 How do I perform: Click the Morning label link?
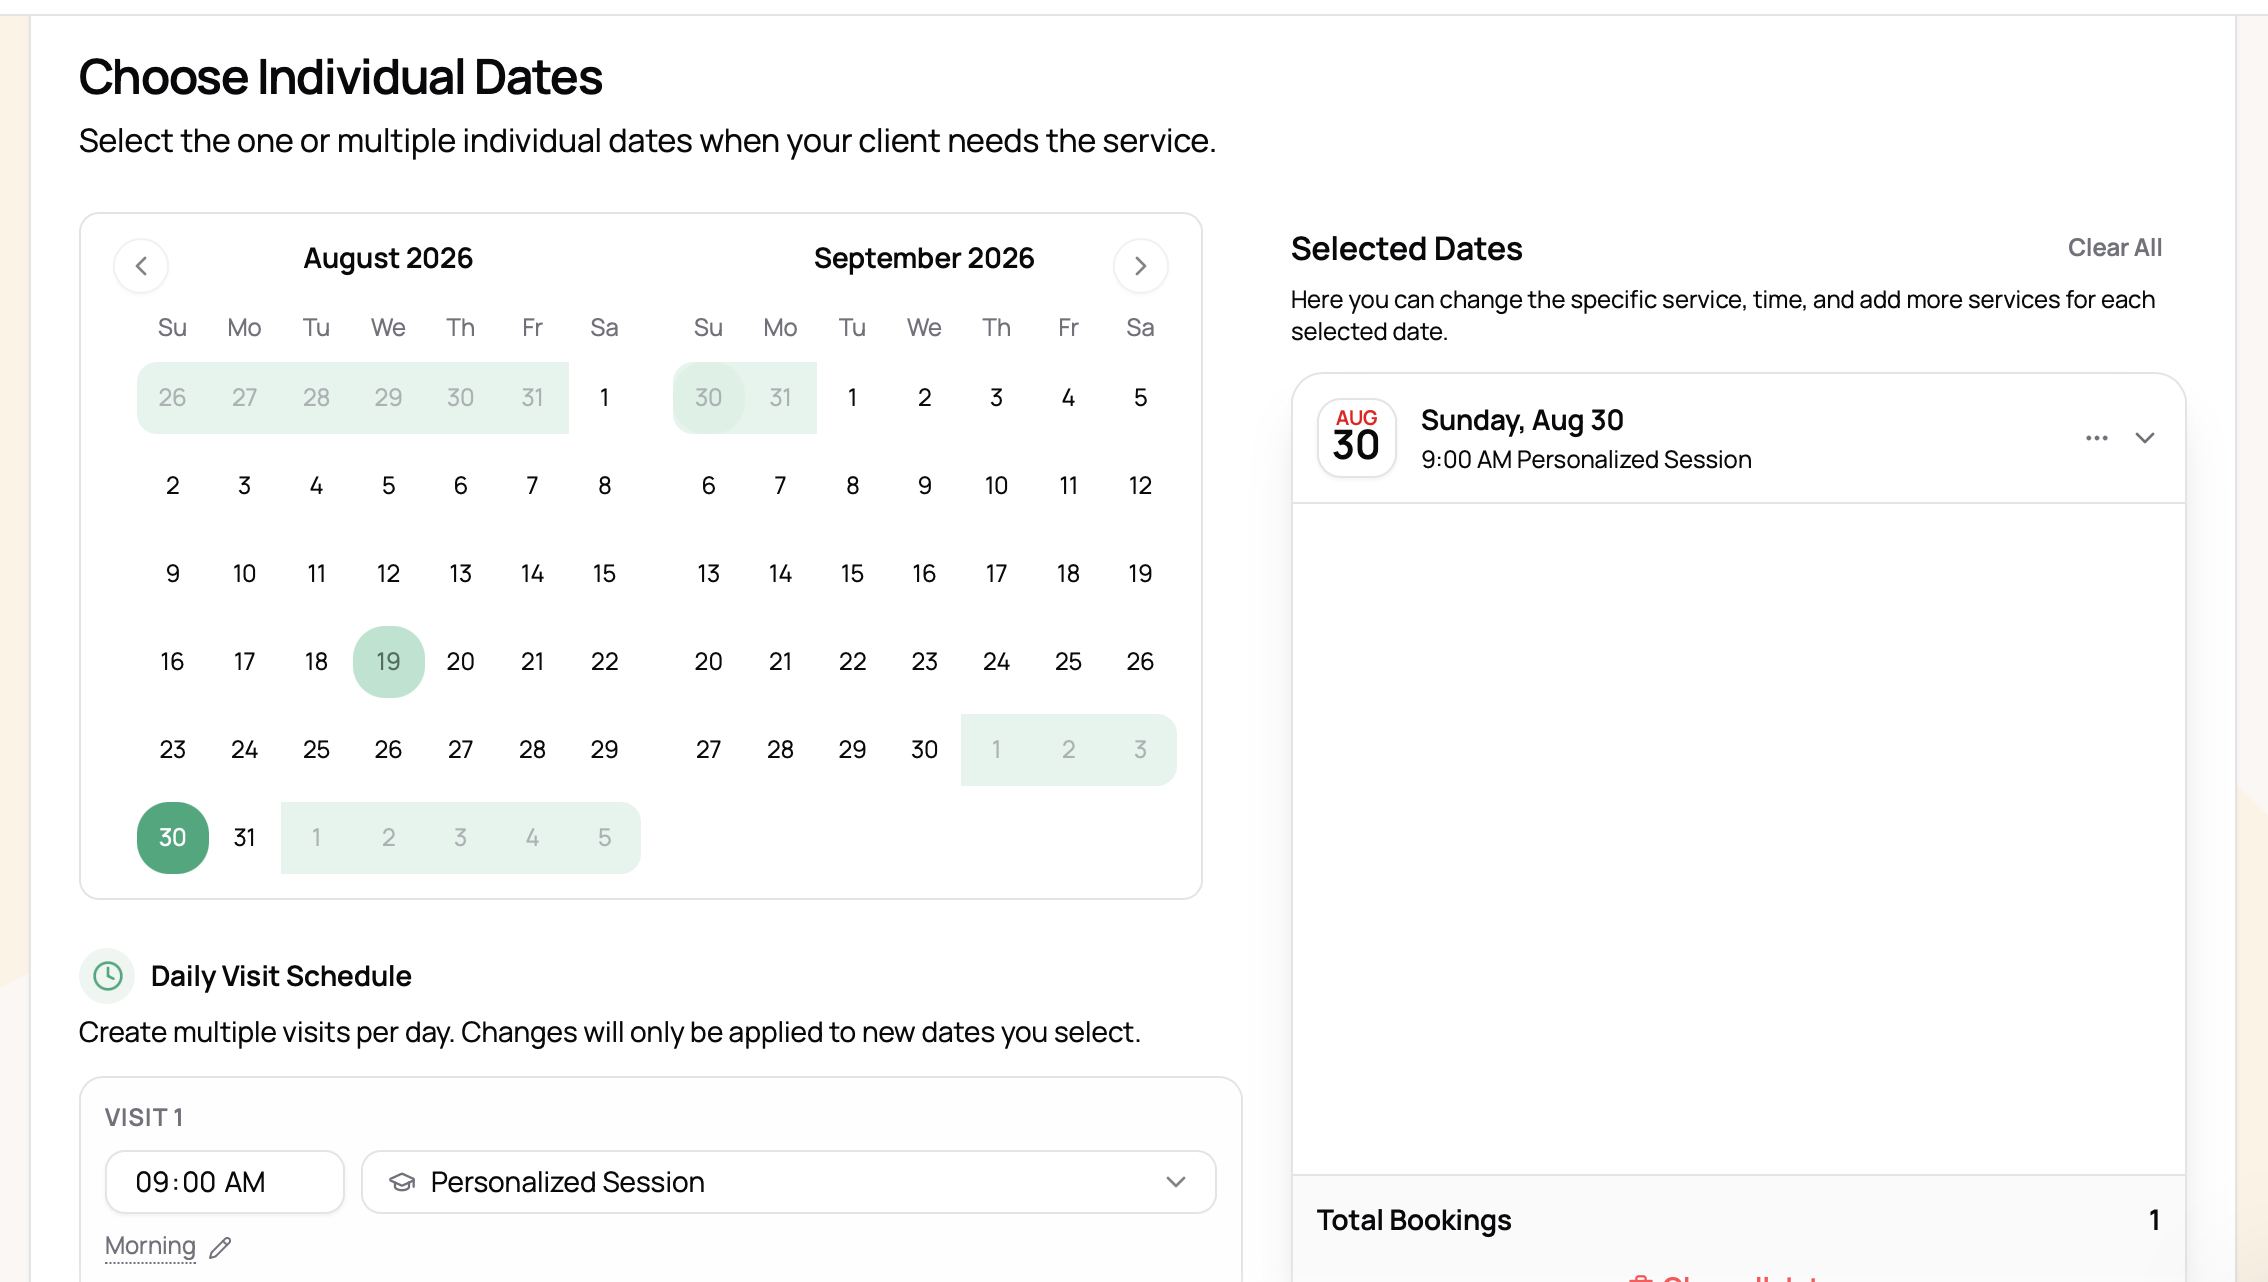150,1246
